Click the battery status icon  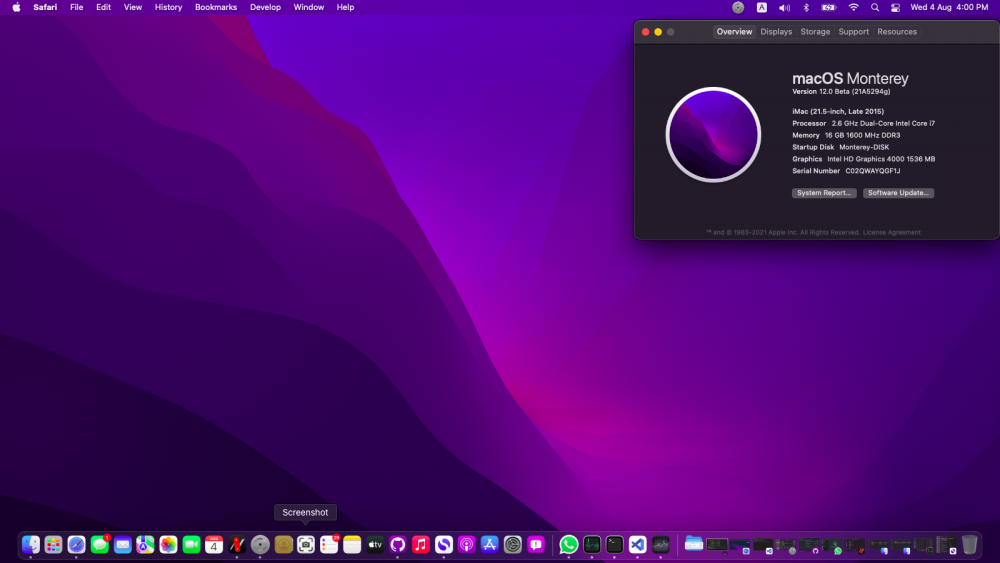point(828,8)
